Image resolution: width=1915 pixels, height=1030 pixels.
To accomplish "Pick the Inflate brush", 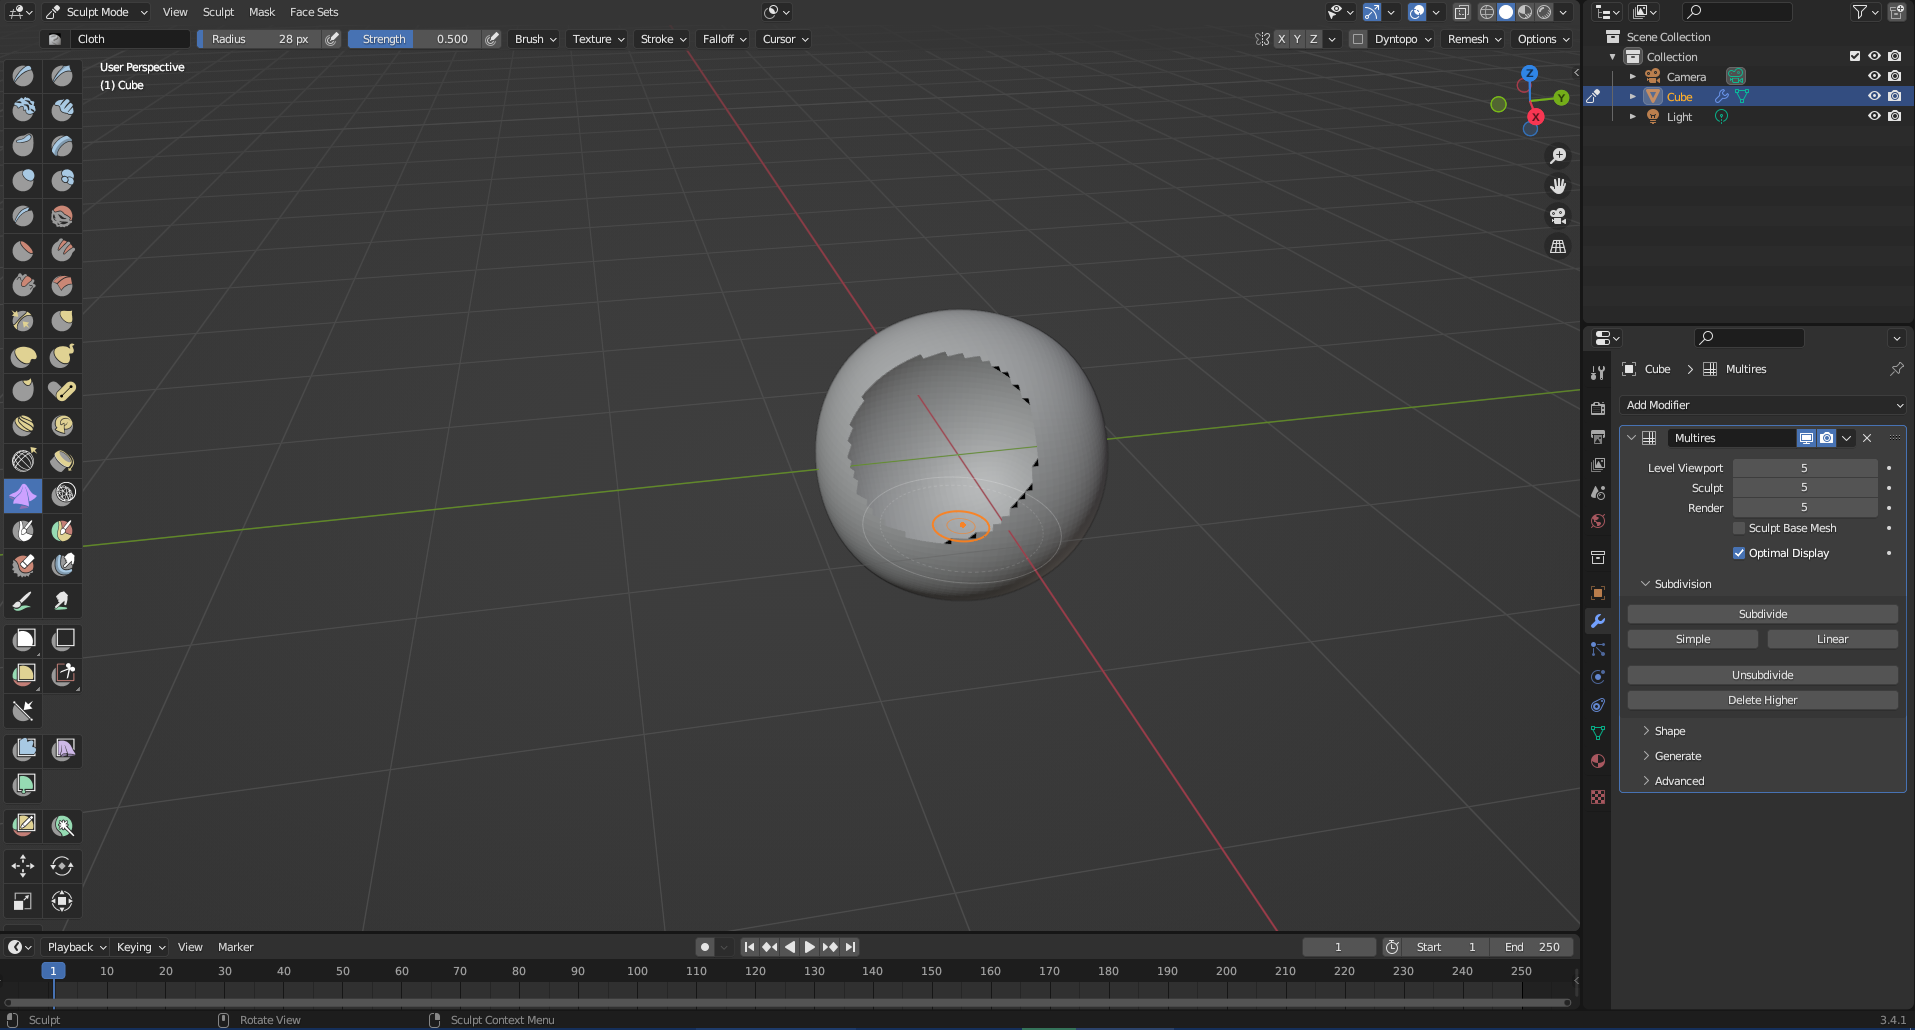I will click(x=23, y=180).
